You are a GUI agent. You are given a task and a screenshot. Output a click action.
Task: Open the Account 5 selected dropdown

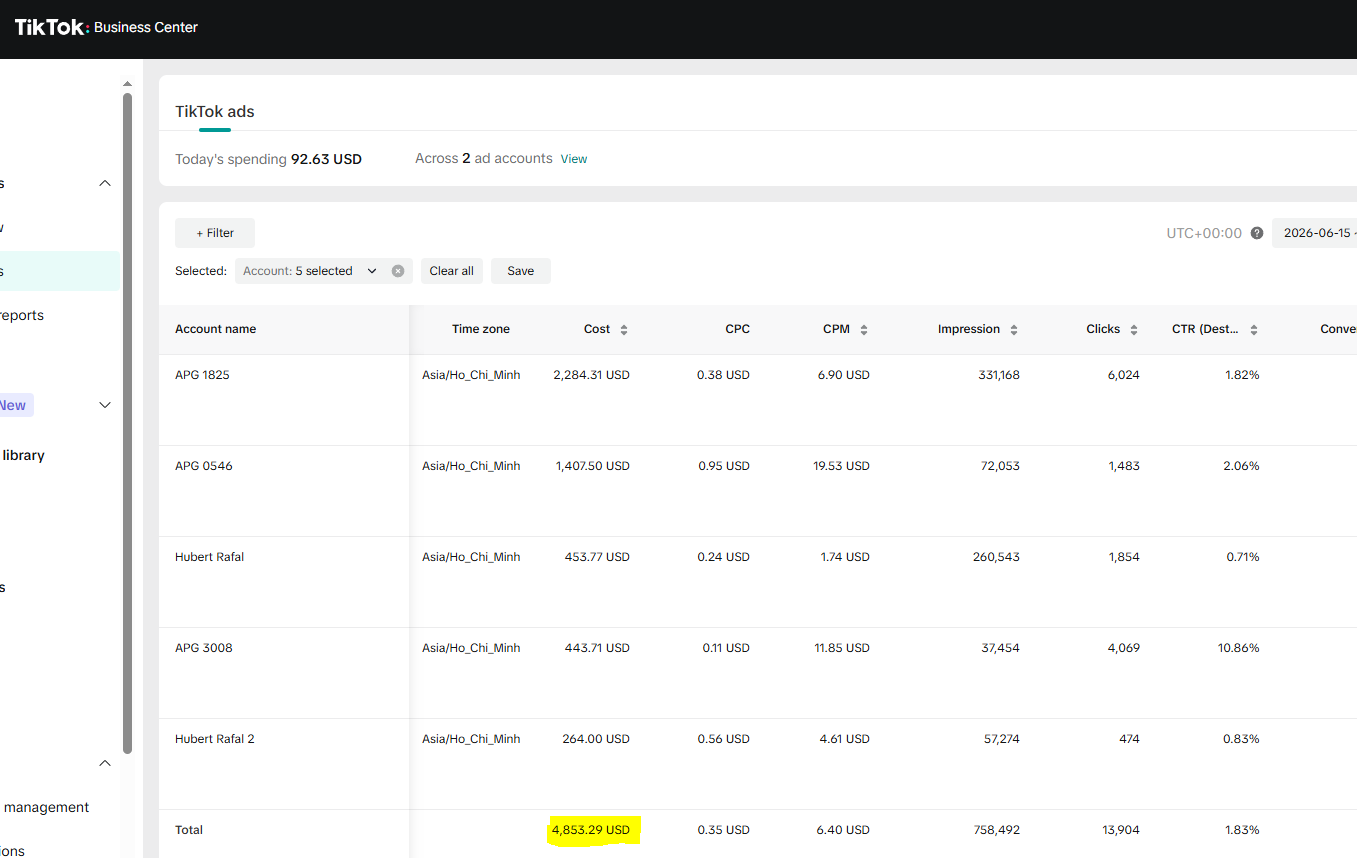(311, 271)
